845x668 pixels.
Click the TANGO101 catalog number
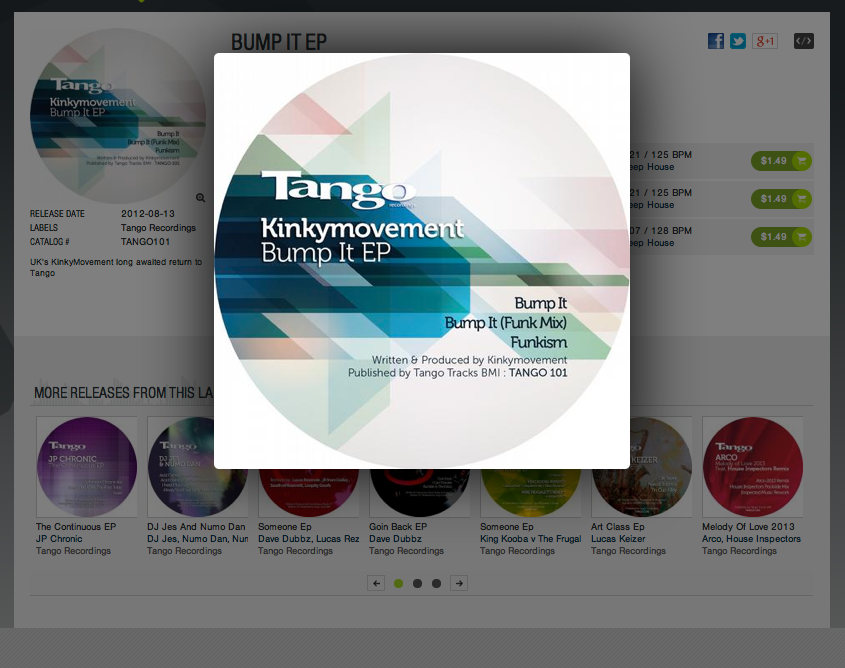tap(146, 242)
